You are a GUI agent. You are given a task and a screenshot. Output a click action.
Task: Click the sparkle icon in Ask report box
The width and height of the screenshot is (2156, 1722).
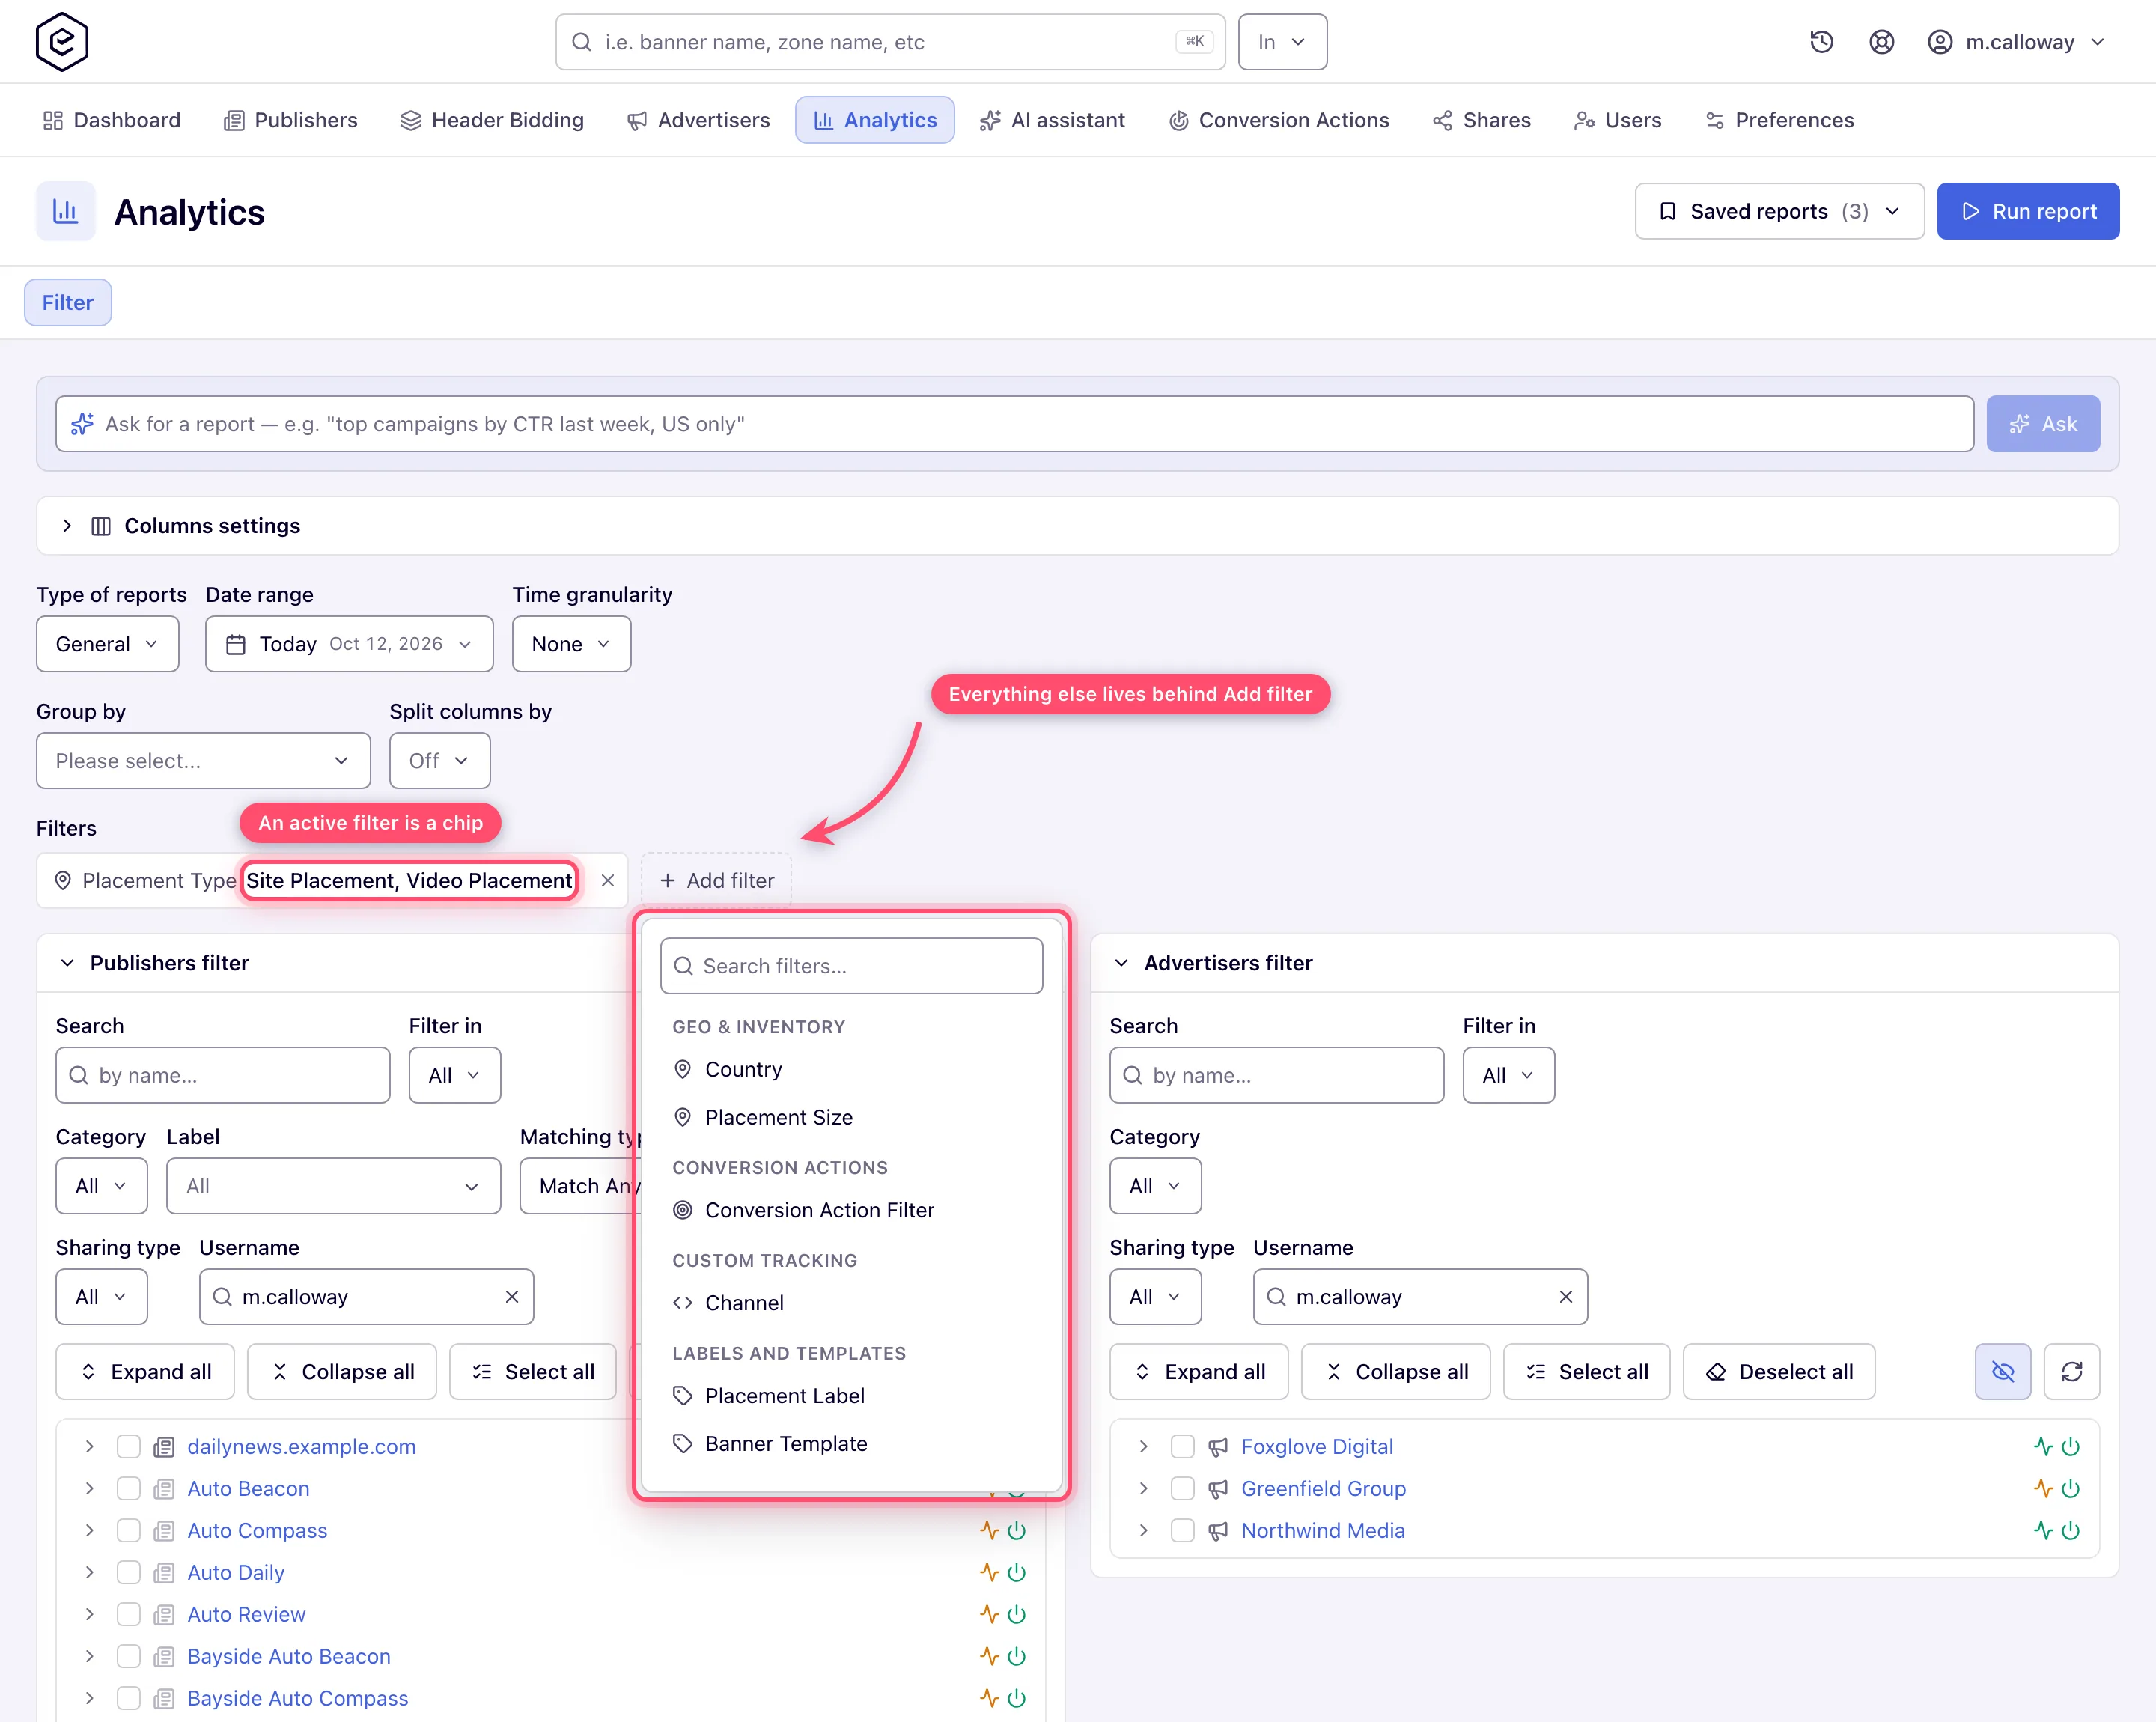click(82, 424)
